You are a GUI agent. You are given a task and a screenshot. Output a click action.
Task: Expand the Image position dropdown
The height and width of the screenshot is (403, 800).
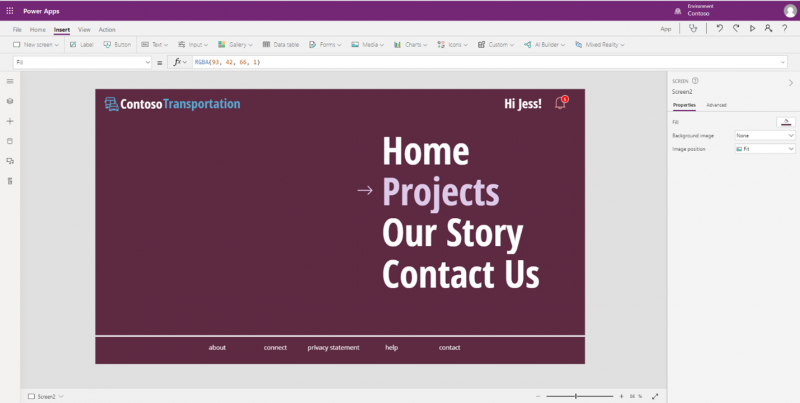coord(765,149)
